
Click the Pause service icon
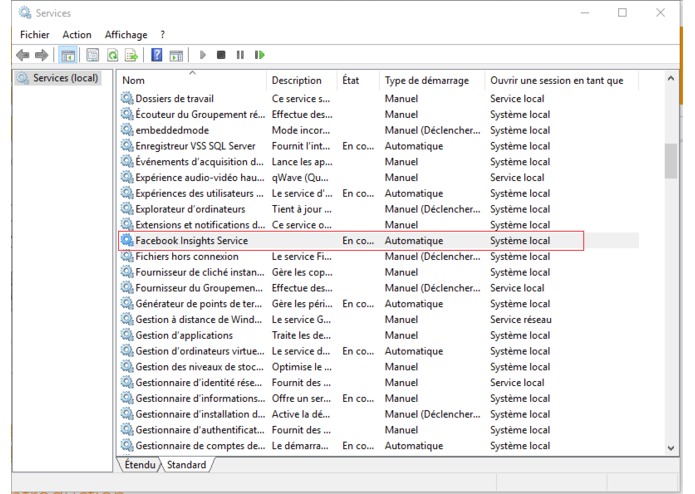click(240, 55)
